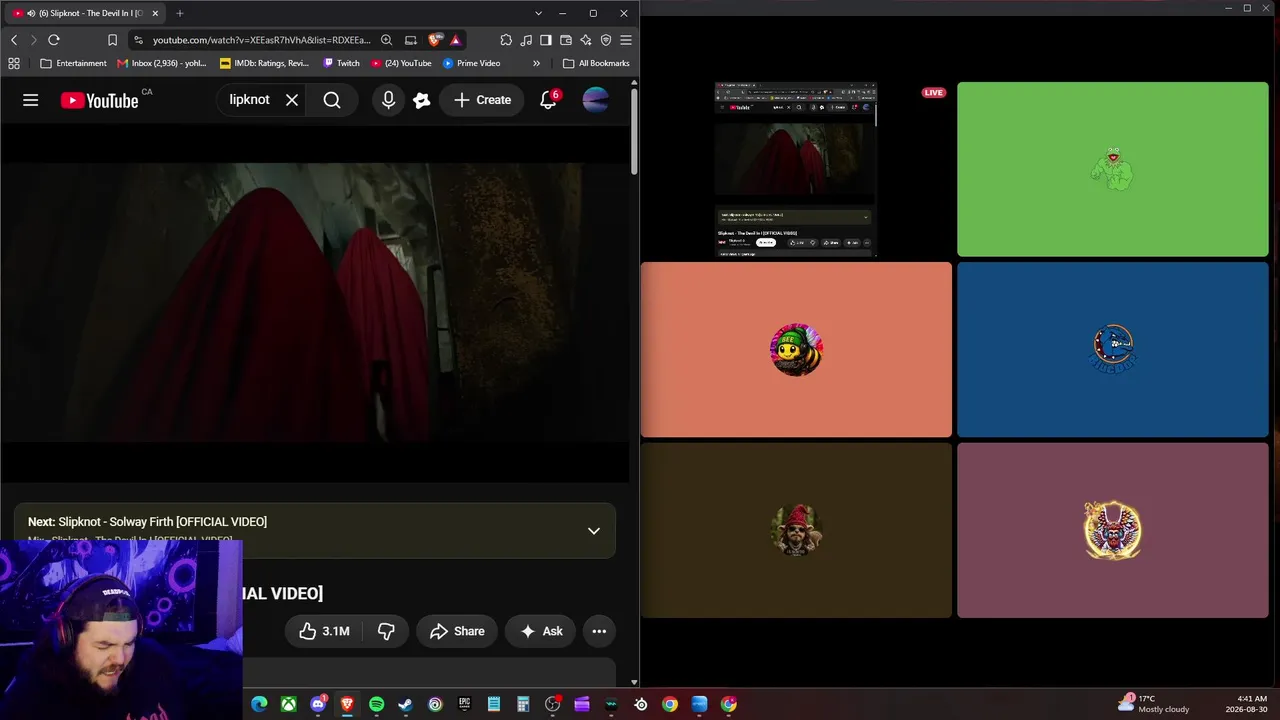Image resolution: width=1280 pixels, height=720 pixels.
Task: Open the All Bookmarks folder
Action: click(x=596, y=63)
